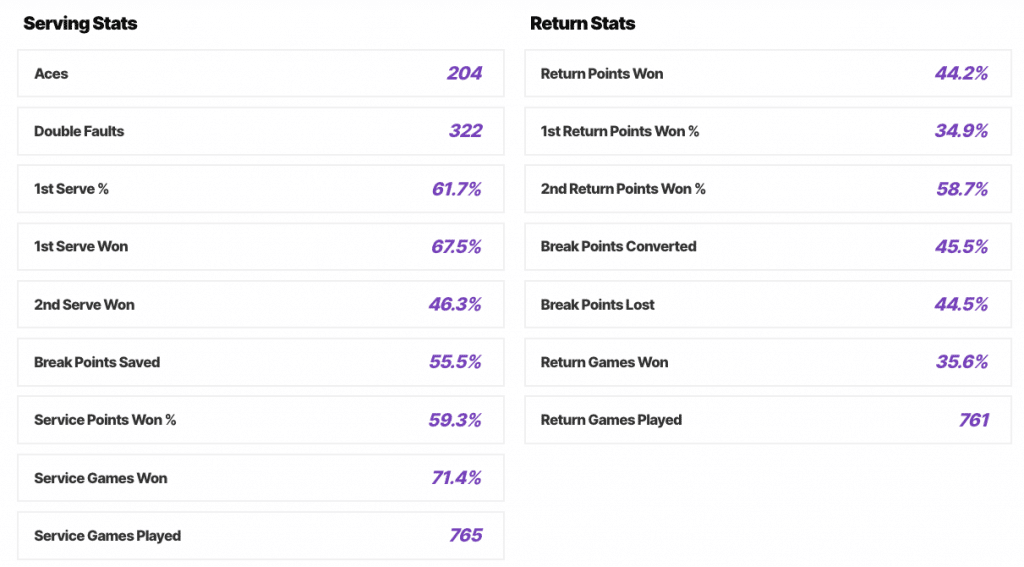Click the Break Points Converted row
Viewport: 1024px width, 567px height.
tap(768, 246)
